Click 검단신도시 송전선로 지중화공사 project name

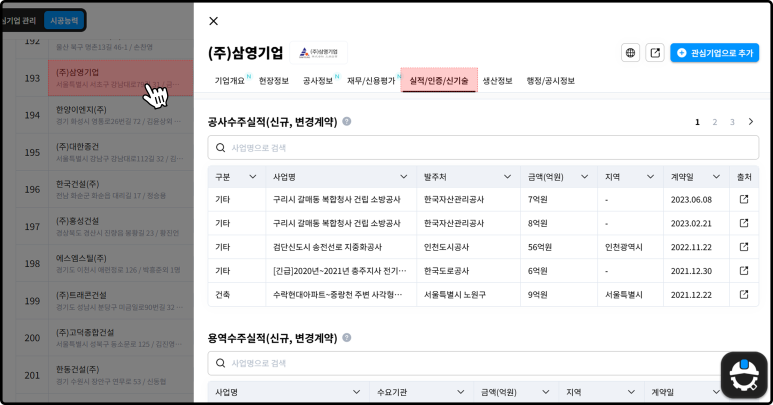pos(327,247)
